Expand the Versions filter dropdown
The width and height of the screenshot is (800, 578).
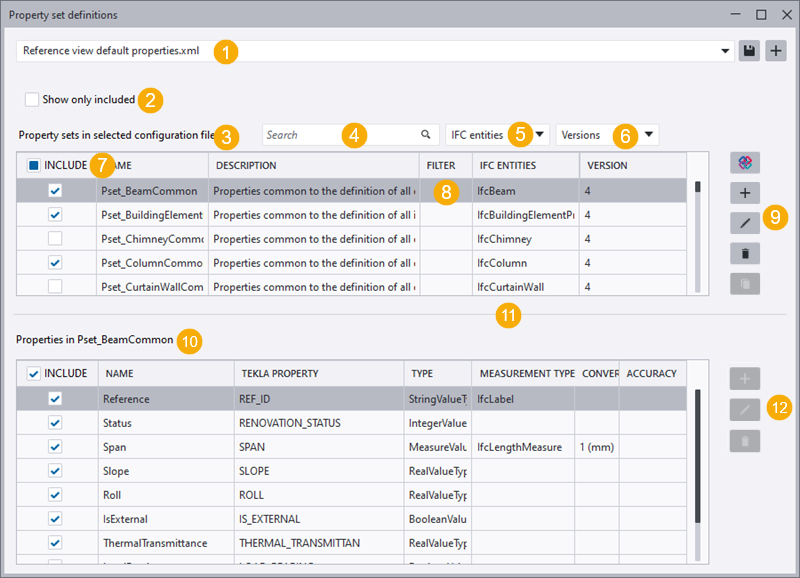click(649, 134)
